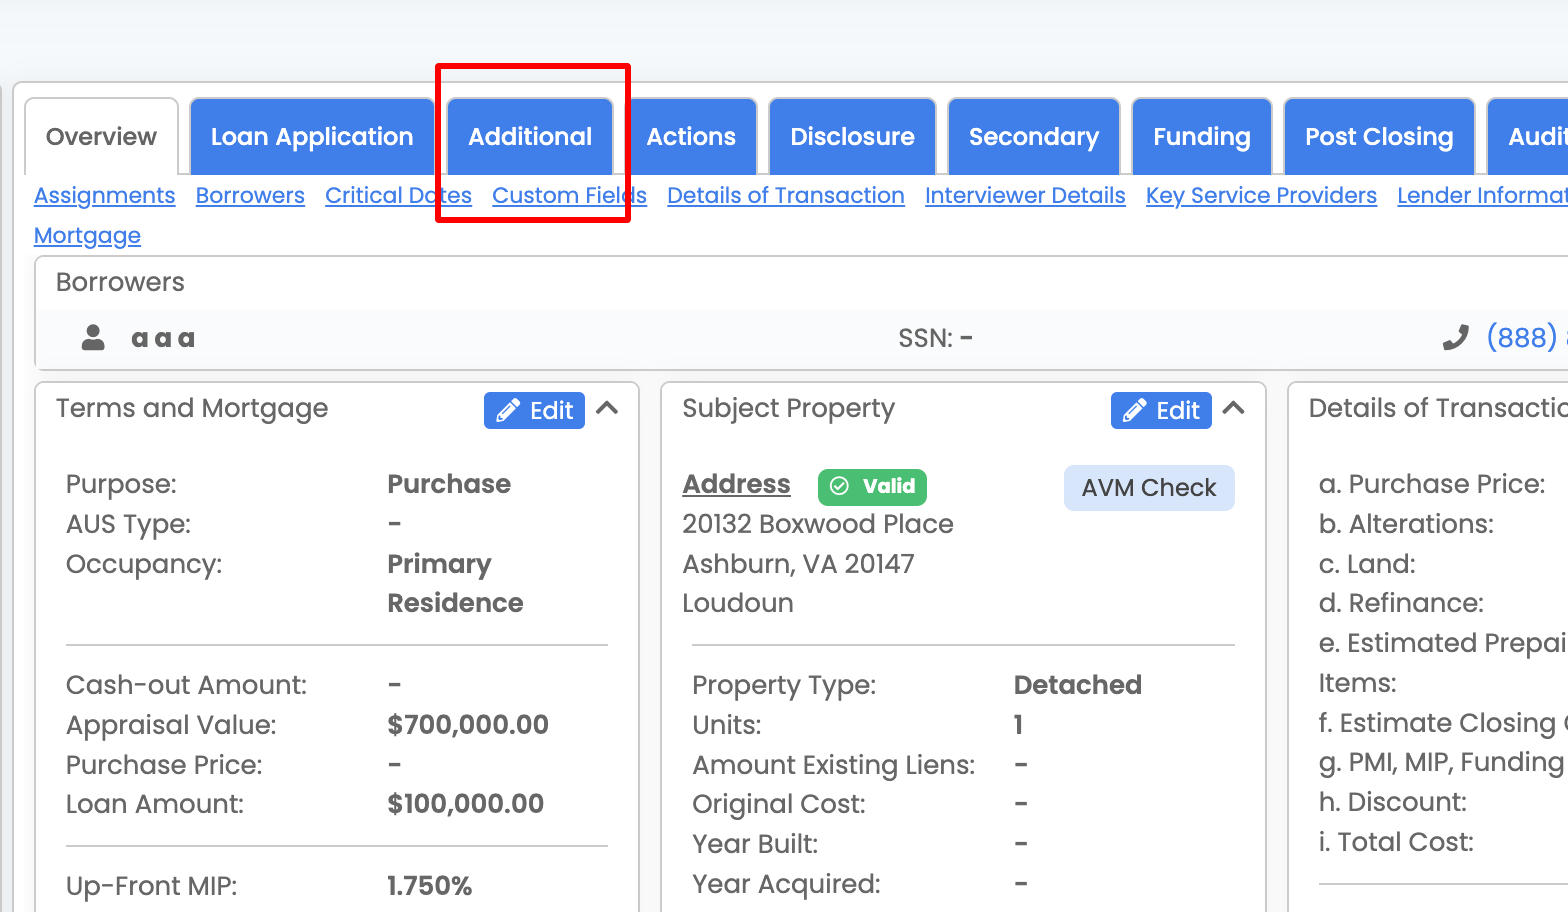Switch to the Loan Application tab
This screenshot has width=1568, height=912.
(x=311, y=136)
